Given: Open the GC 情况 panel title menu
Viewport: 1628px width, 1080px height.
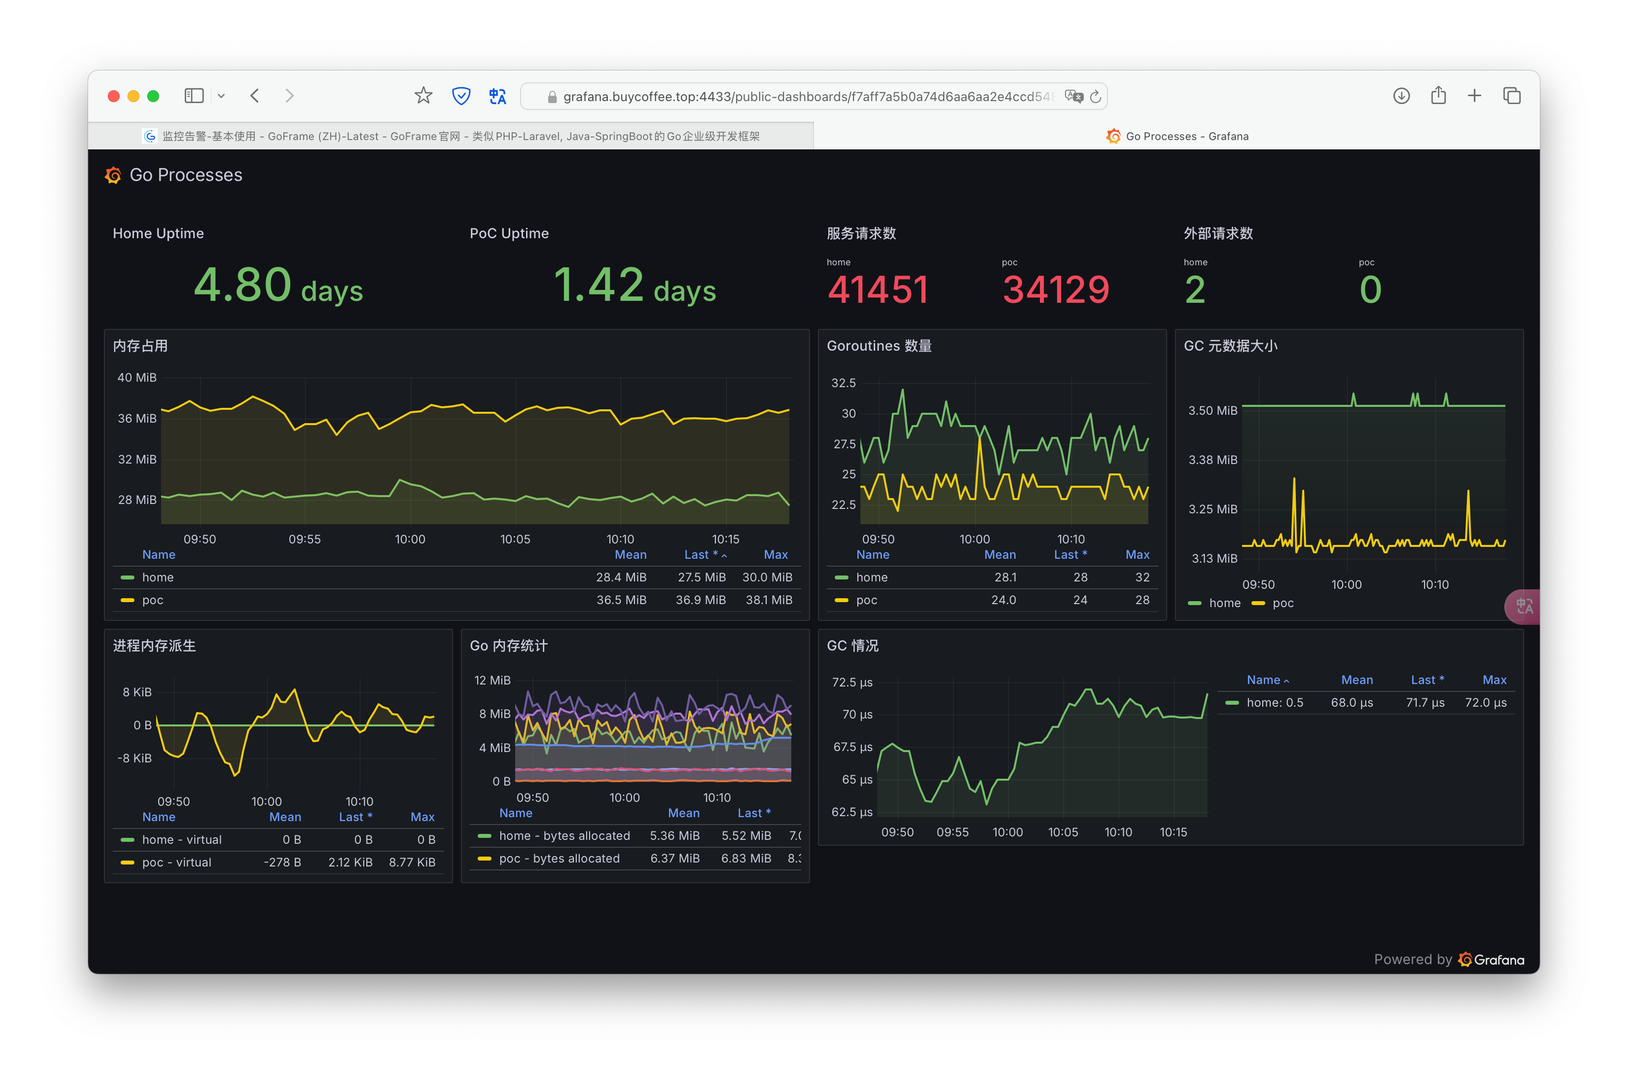Looking at the screenshot, I should pyautogui.click(x=852, y=646).
